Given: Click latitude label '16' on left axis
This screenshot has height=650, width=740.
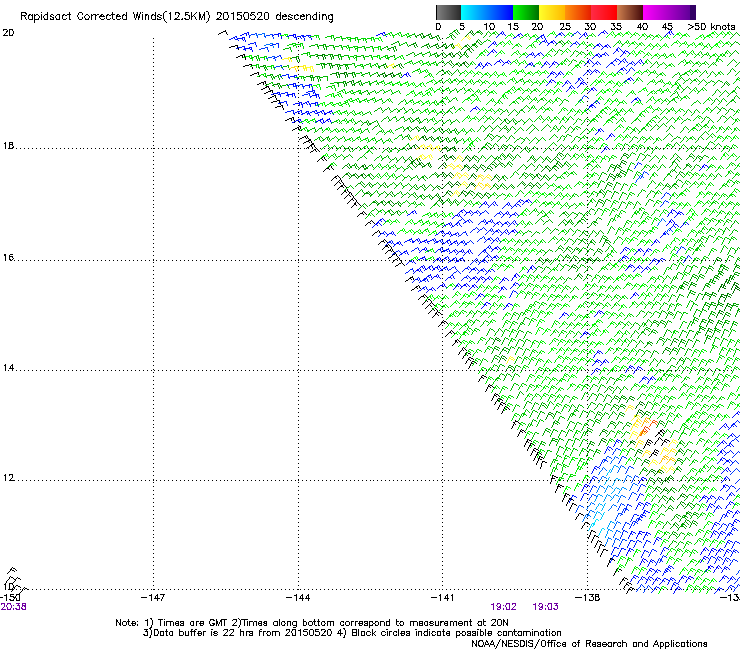Looking at the screenshot, I should pyautogui.click(x=8, y=257).
